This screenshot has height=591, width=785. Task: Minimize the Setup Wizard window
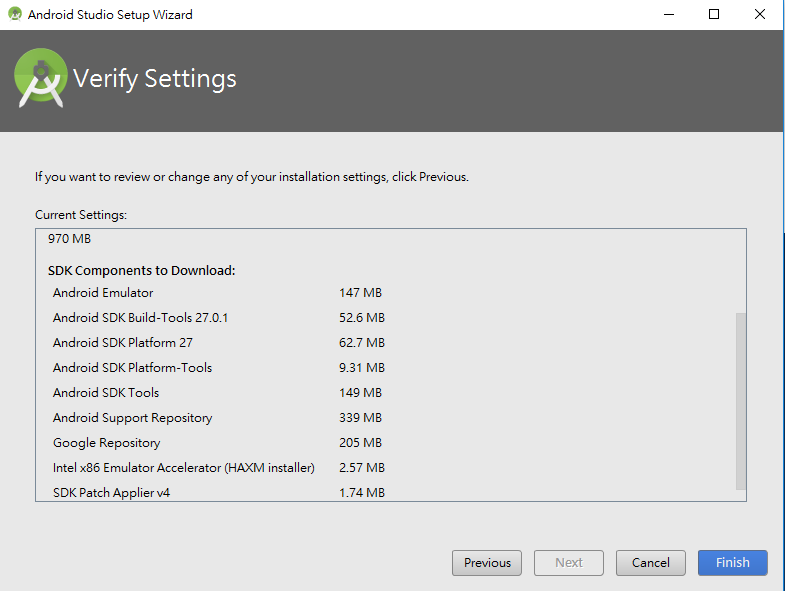click(669, 14)
